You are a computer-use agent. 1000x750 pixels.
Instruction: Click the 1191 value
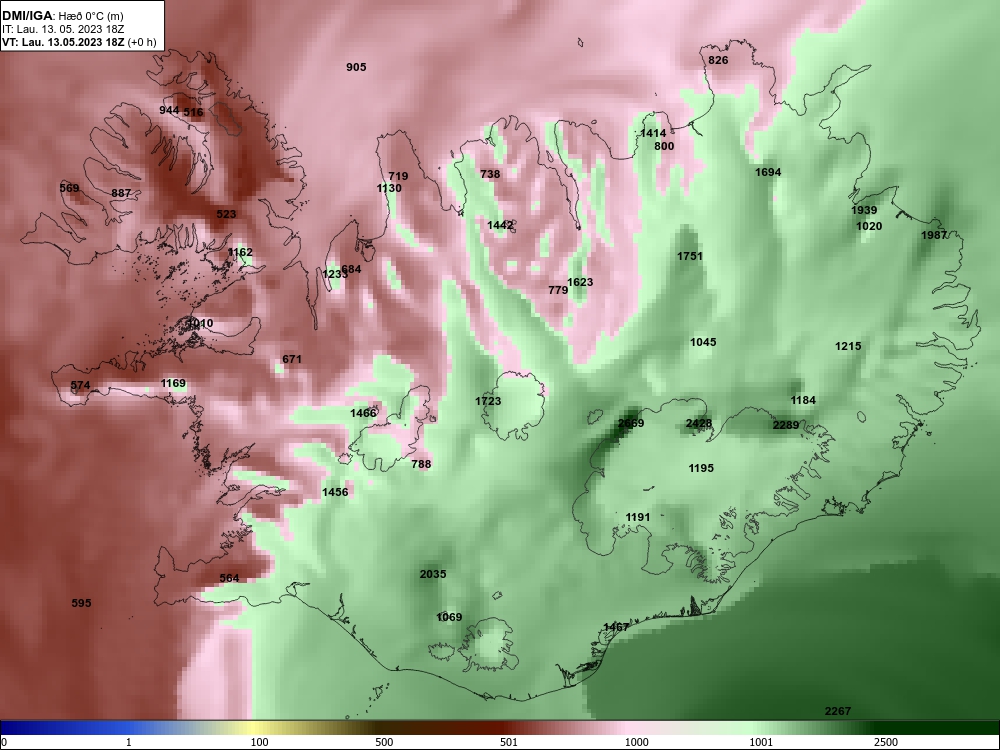click(638, 518)
